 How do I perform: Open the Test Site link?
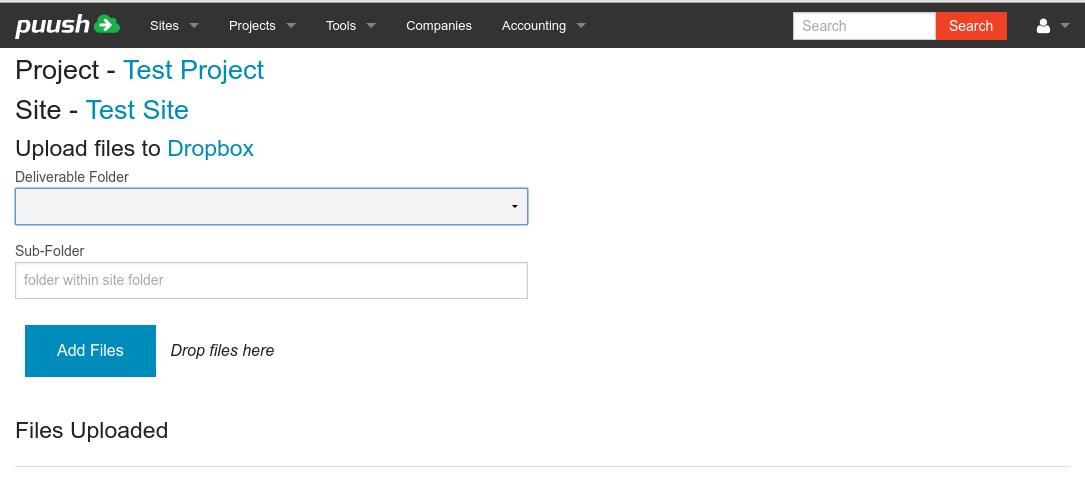pos(137,110)
